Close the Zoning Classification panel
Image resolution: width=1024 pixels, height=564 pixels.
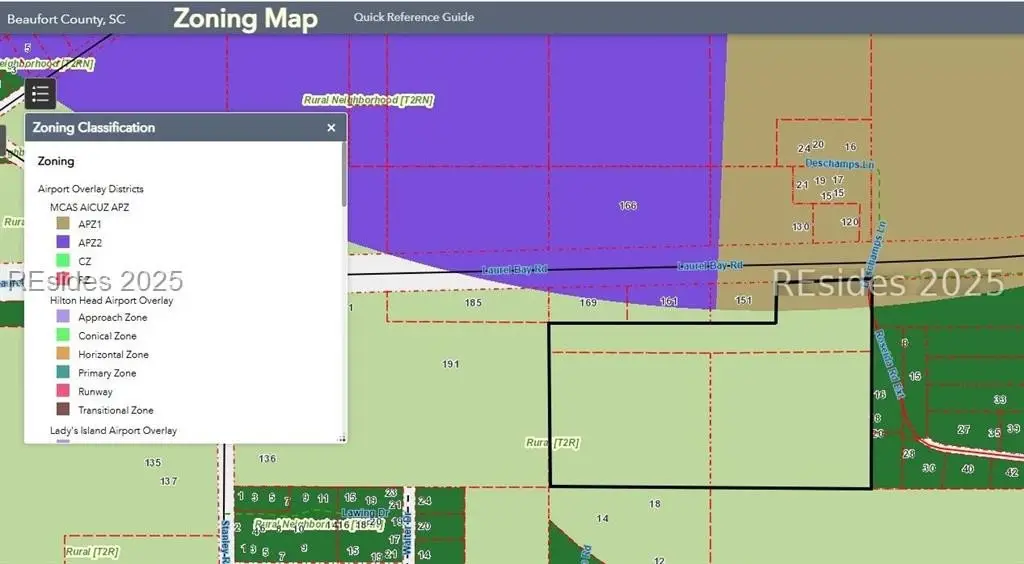tap(331, 128)
